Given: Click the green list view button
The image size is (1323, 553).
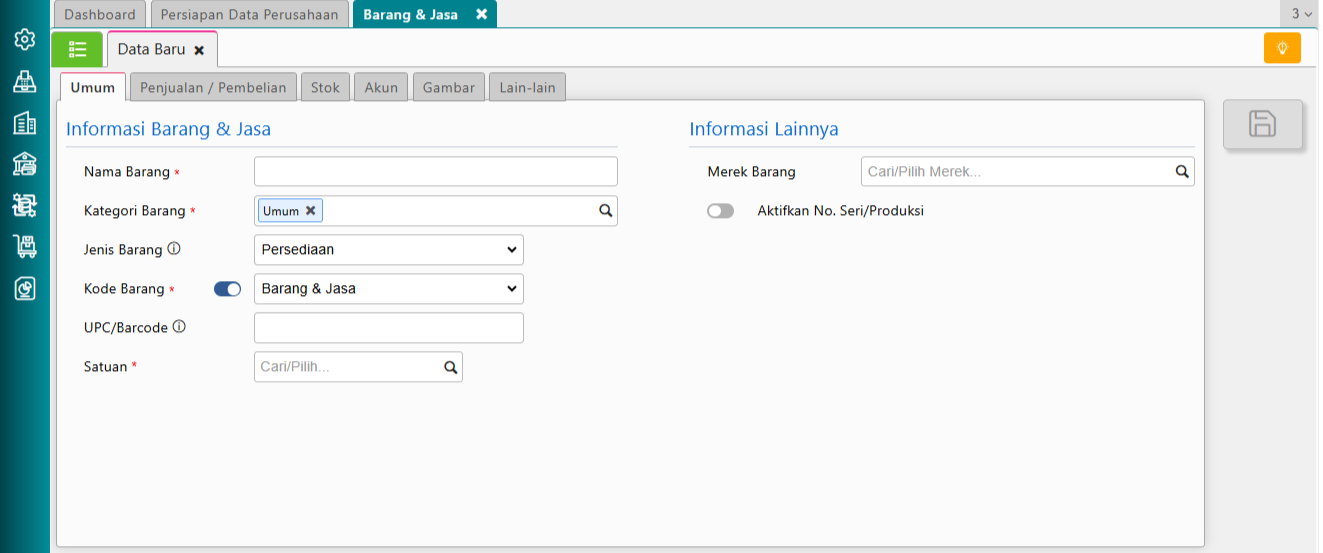Looking at the screenshot, I should [x=77, y=49].
